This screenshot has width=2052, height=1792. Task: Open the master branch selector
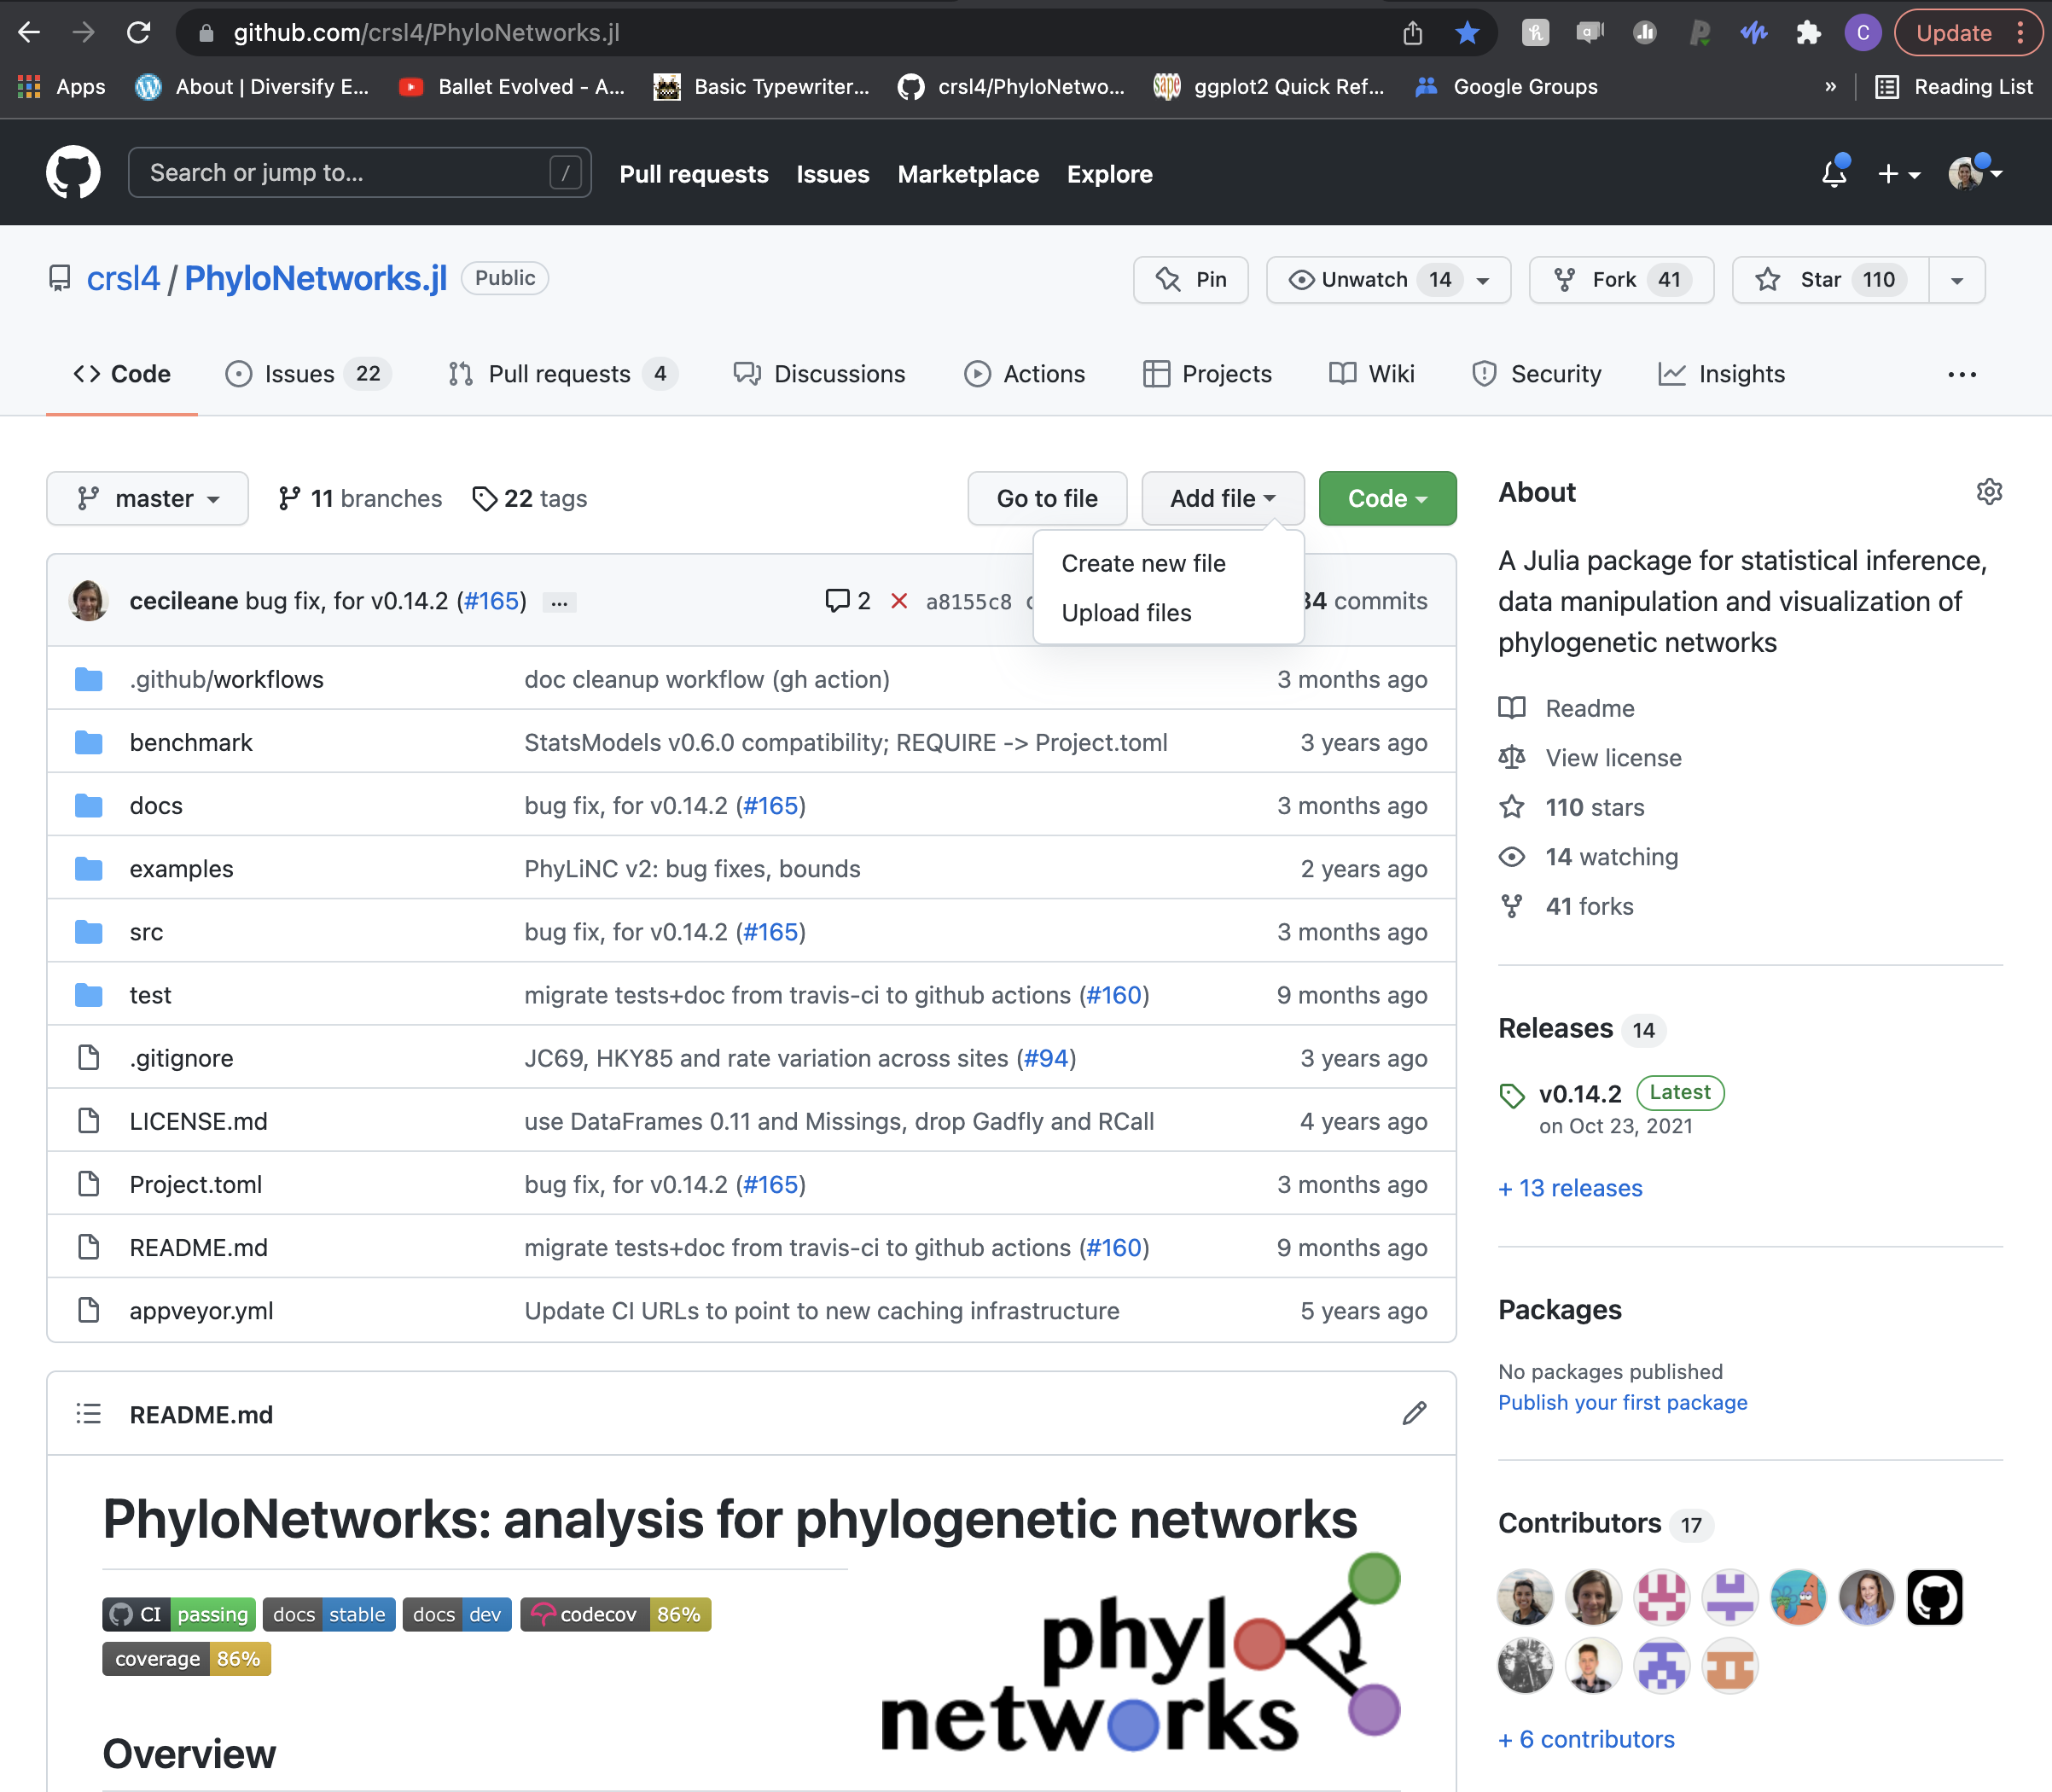(x=147, y=498)
